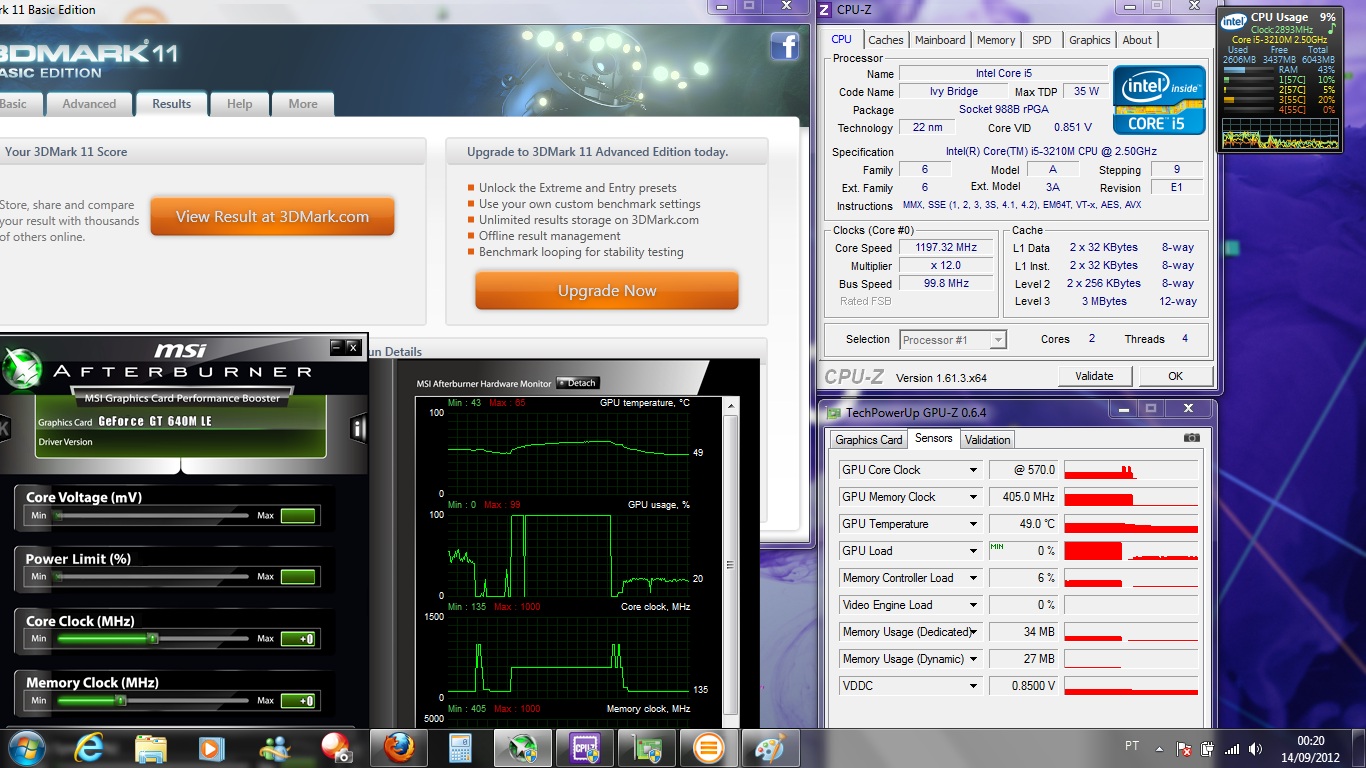The height and width of the screenshot is (768, 1366).
Task: Open the Calculator taskbar icon
Action: click(460, 748)
